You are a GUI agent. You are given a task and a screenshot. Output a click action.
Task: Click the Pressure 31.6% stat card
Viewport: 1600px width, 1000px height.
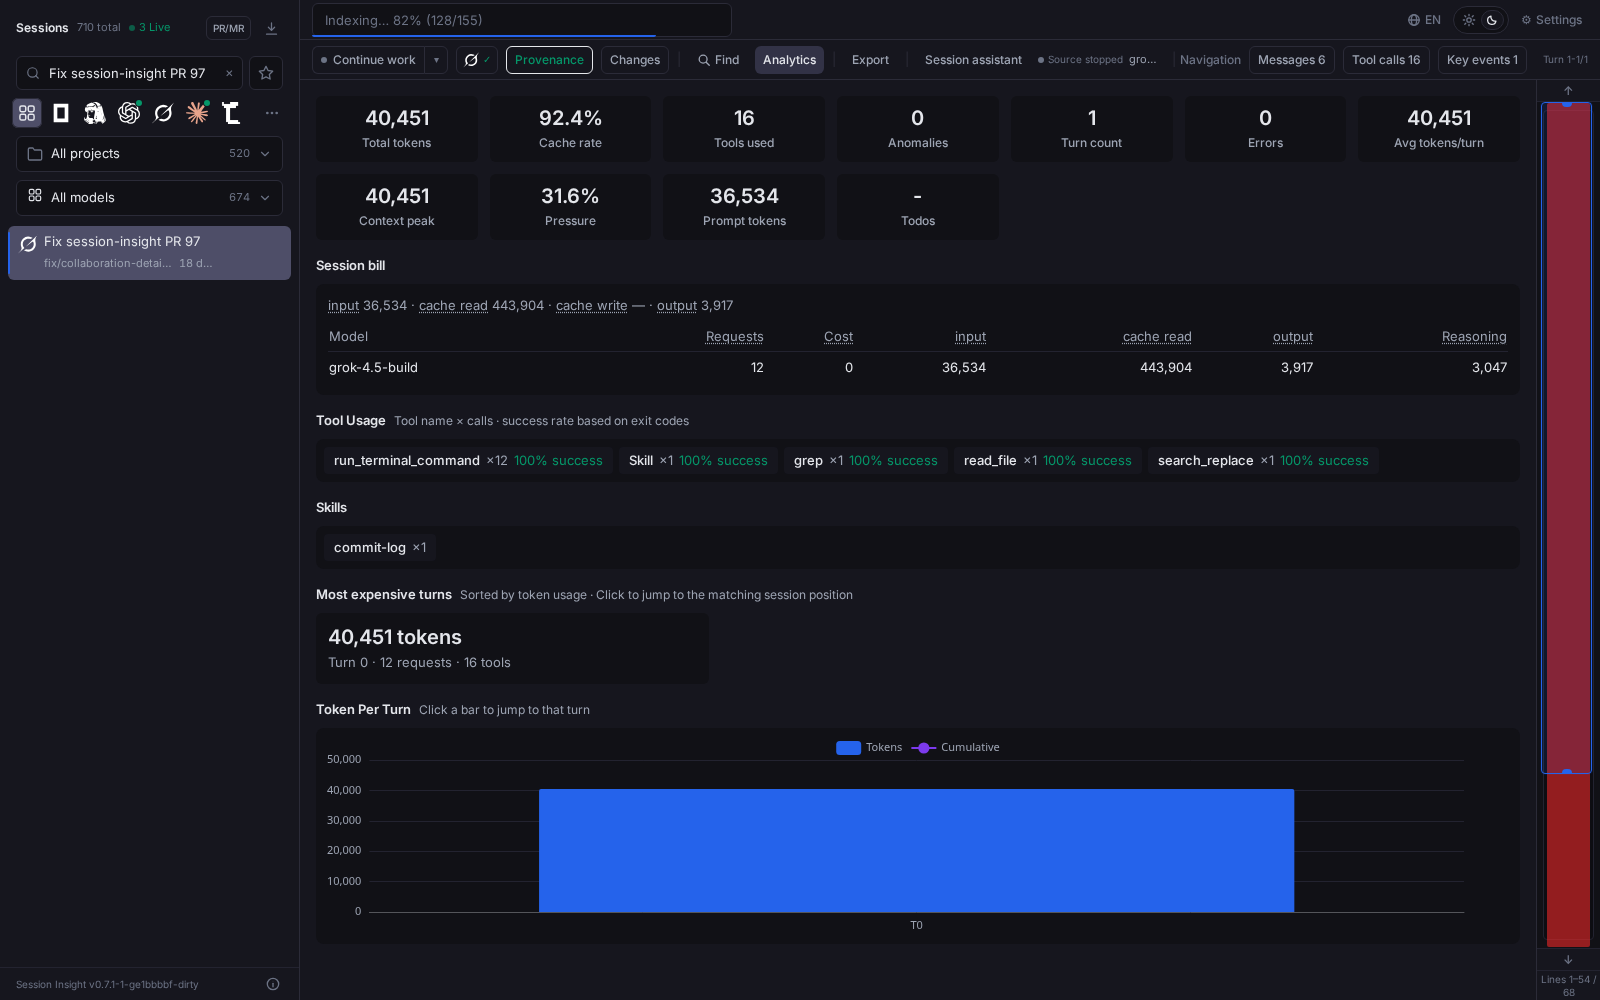[x=570, y=207]
